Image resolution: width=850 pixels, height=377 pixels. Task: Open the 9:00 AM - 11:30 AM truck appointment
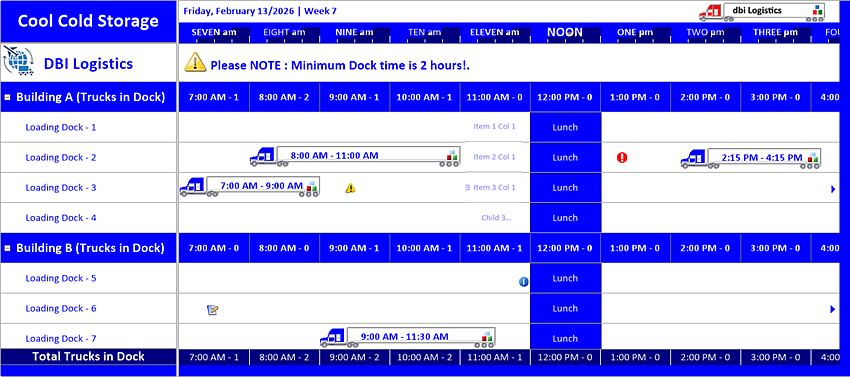pos(408,337)
